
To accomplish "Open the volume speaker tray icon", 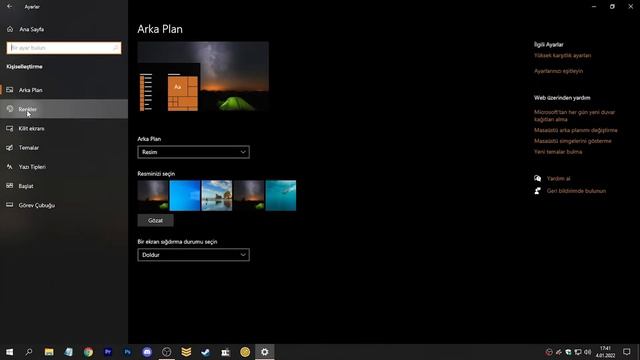I will [588, 352].
